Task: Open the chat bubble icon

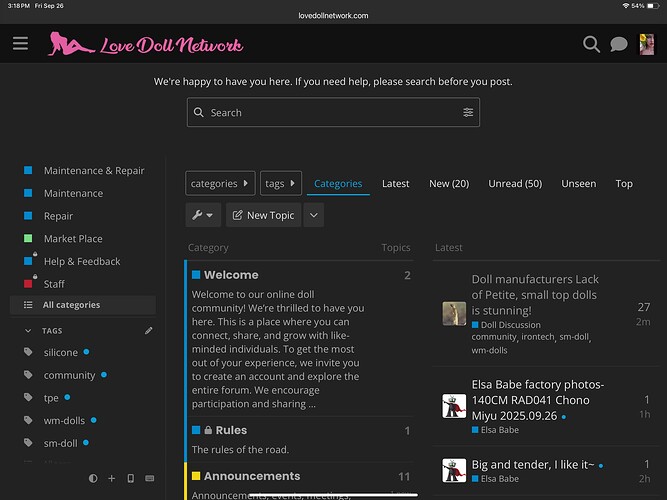Action: [619, 44]
